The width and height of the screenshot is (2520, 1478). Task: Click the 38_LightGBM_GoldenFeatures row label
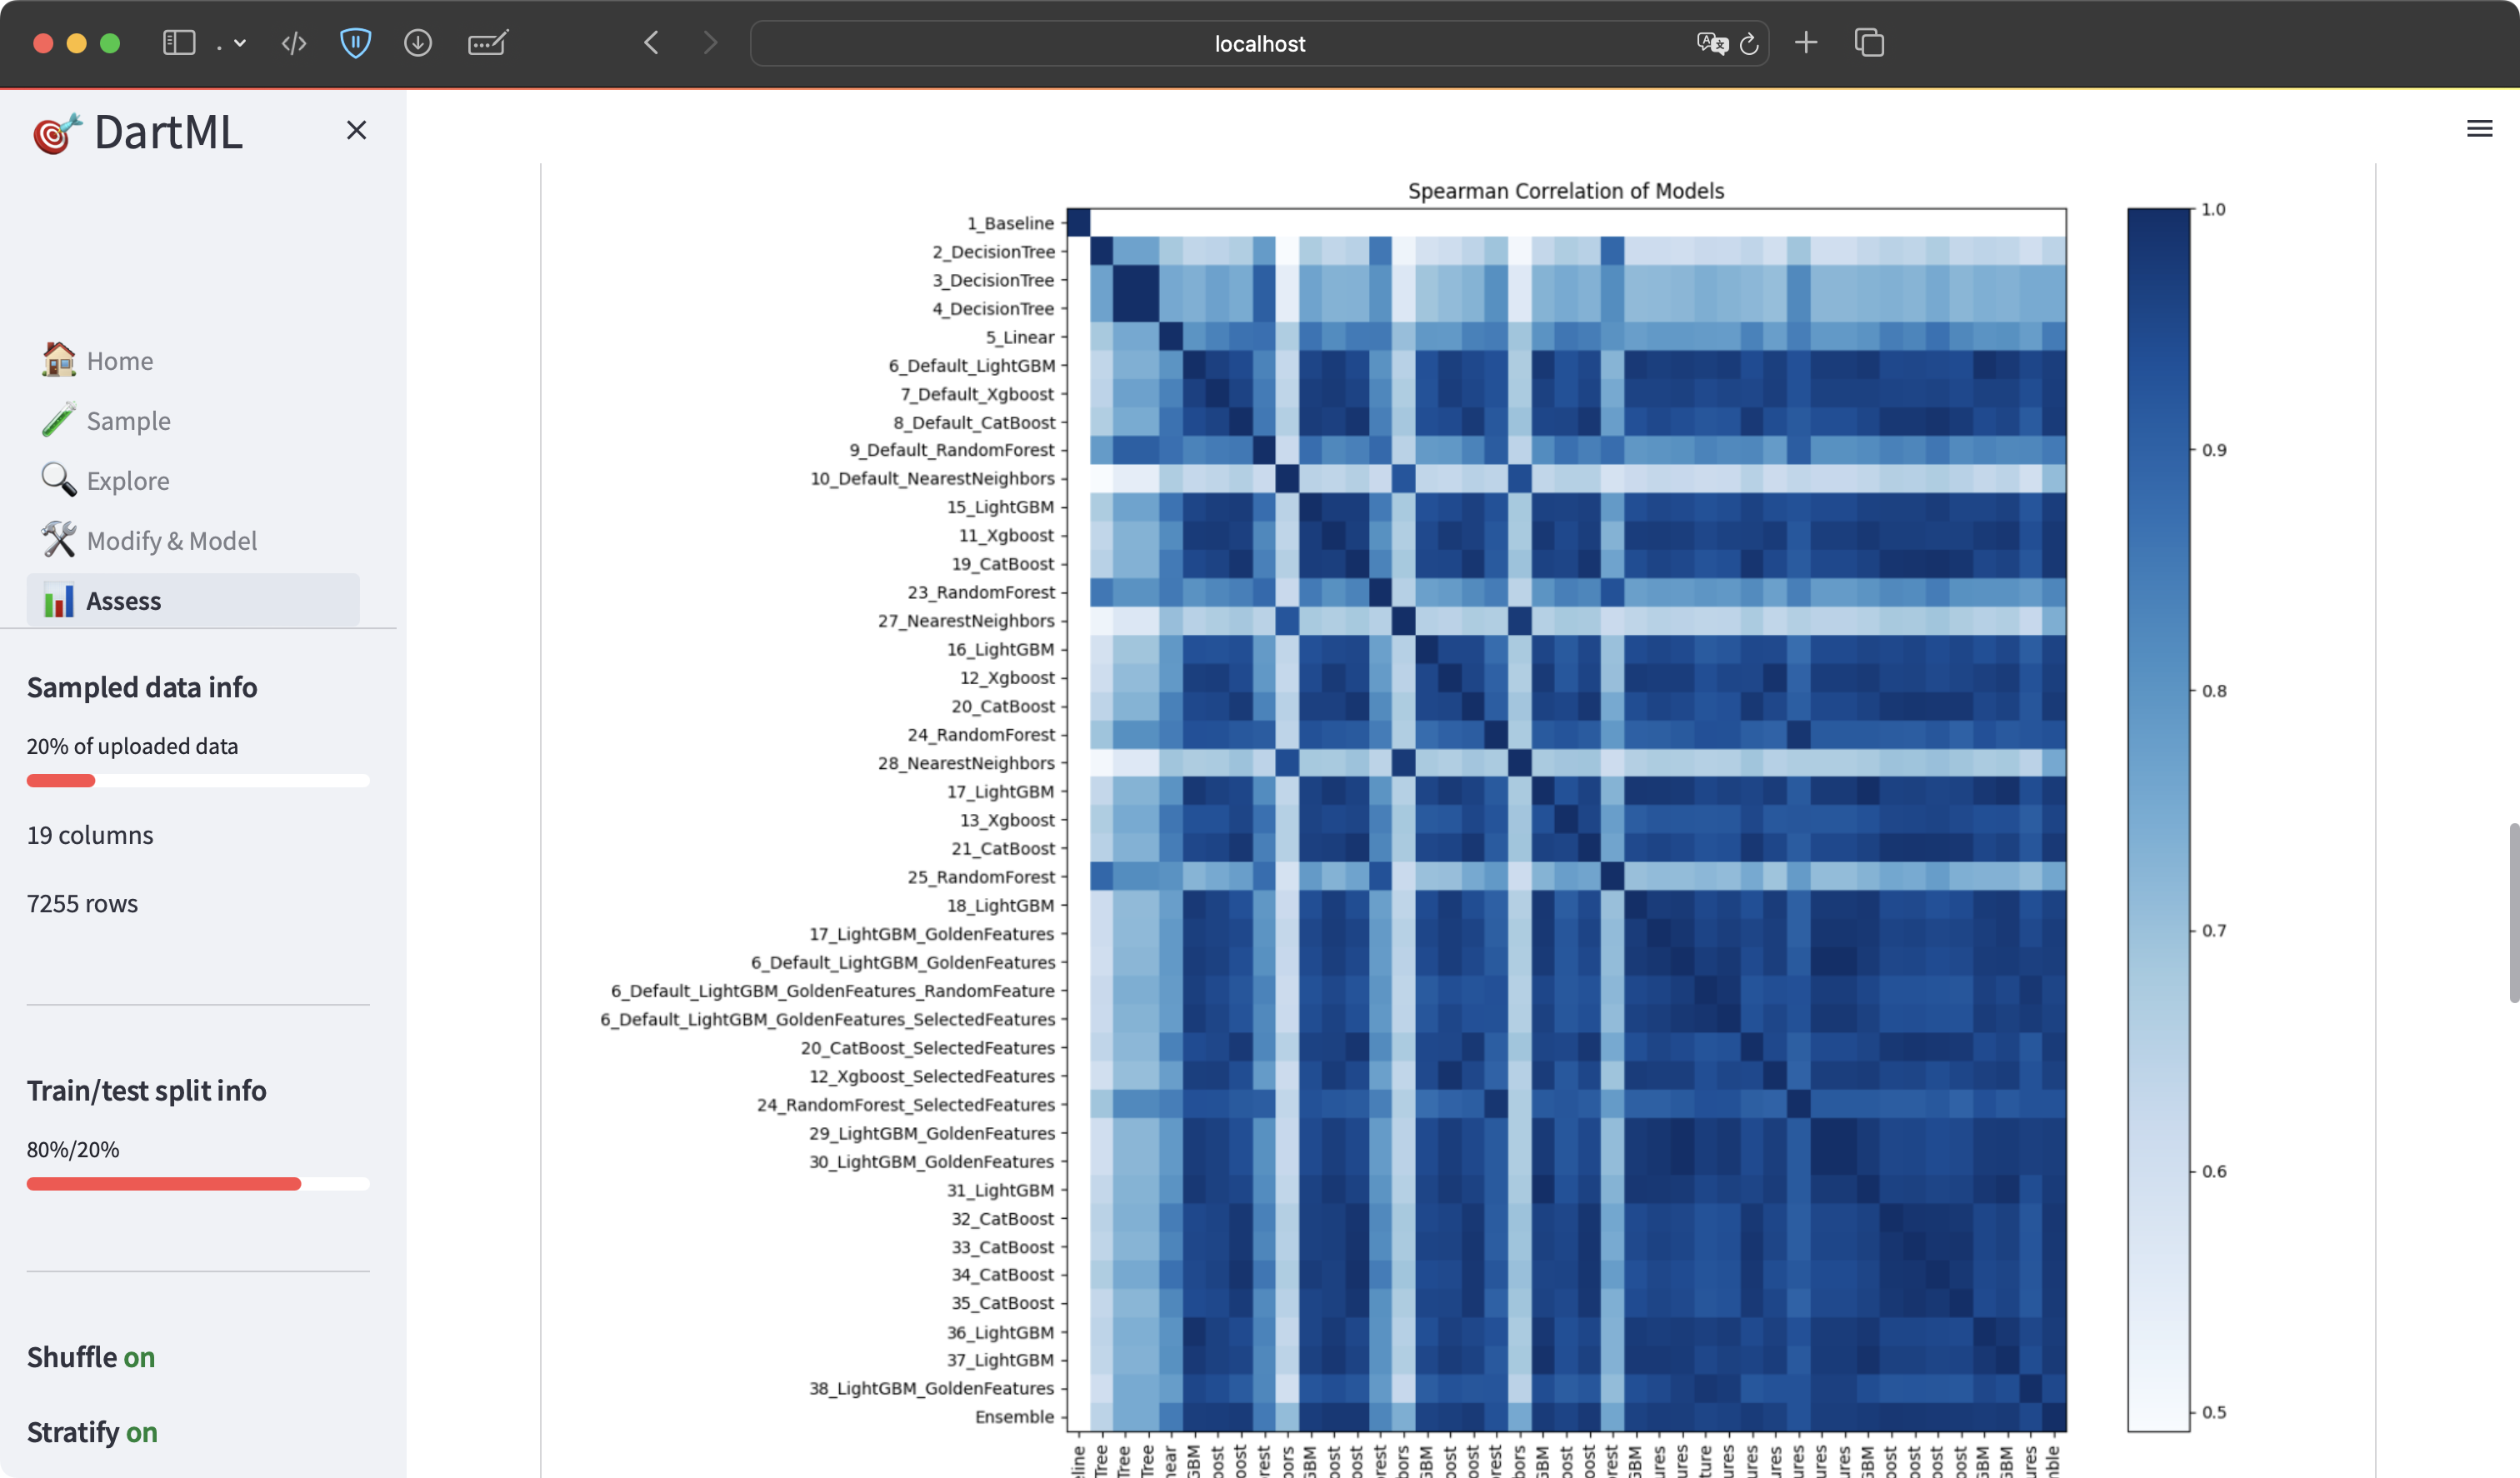(932, 1388)
